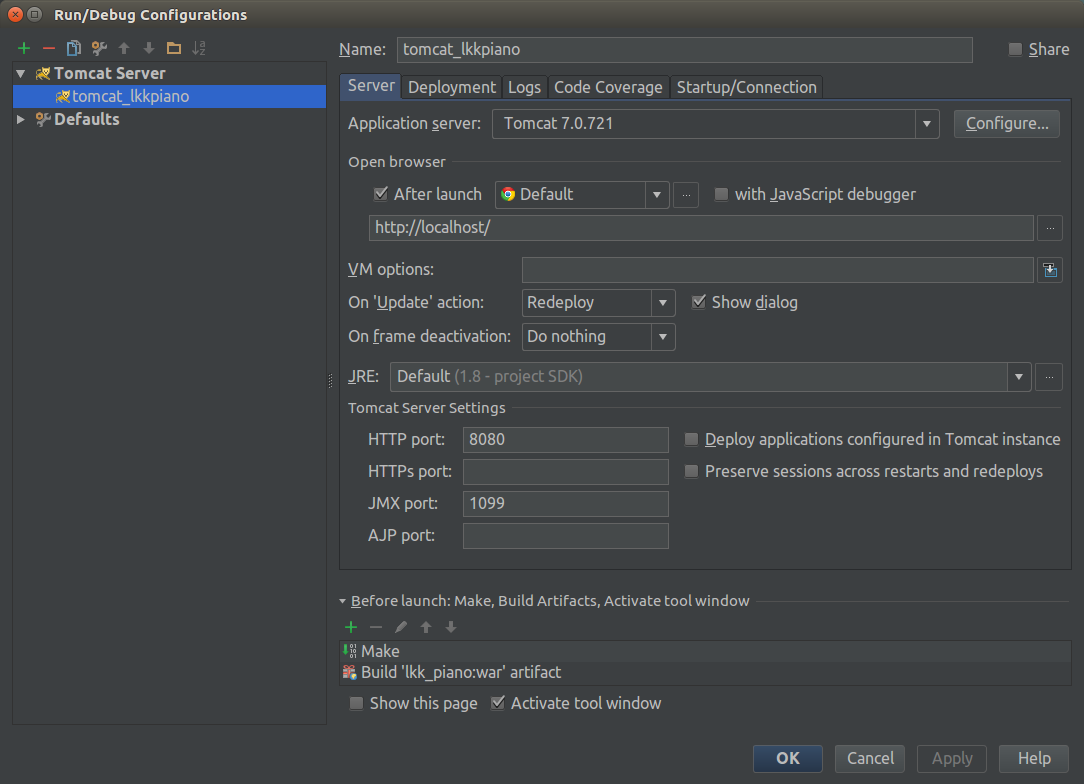Open the JRE browse ellipsis button
This screenshot has width=1084, height=784.
click(x=1049, y=377)
